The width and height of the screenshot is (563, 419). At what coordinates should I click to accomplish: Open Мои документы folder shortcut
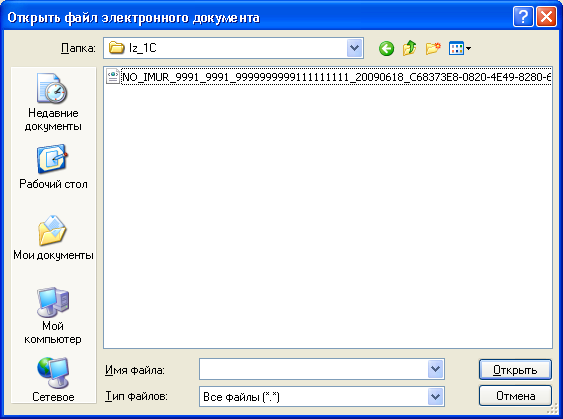53,238
